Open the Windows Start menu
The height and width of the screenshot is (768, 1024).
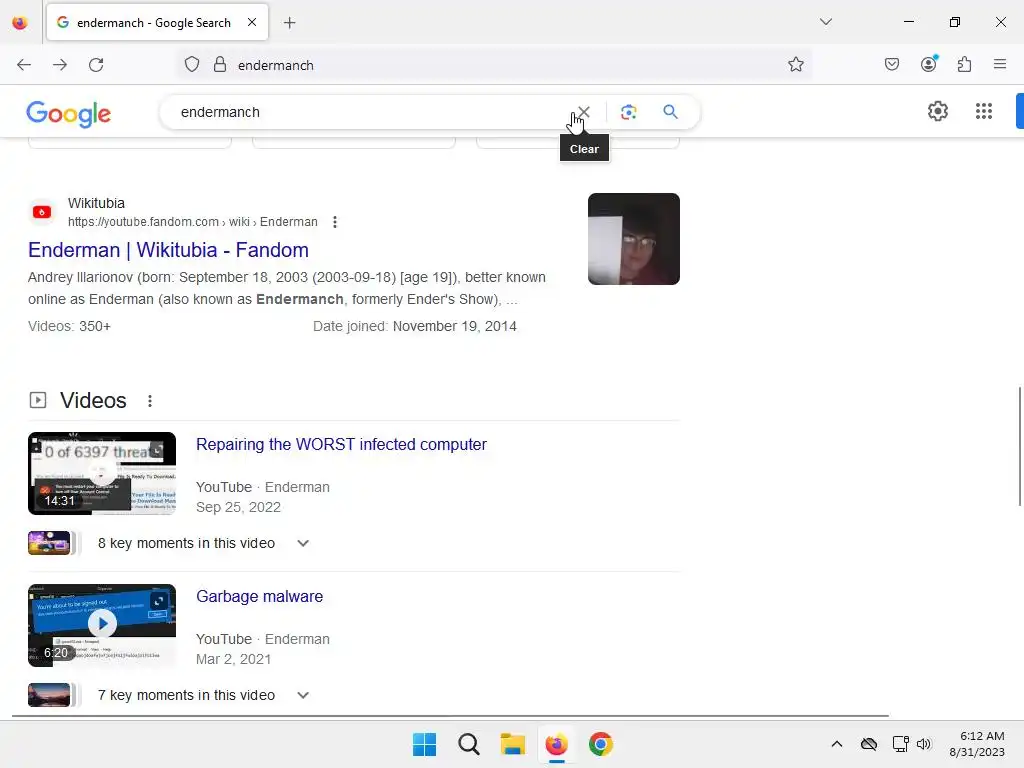424,744
